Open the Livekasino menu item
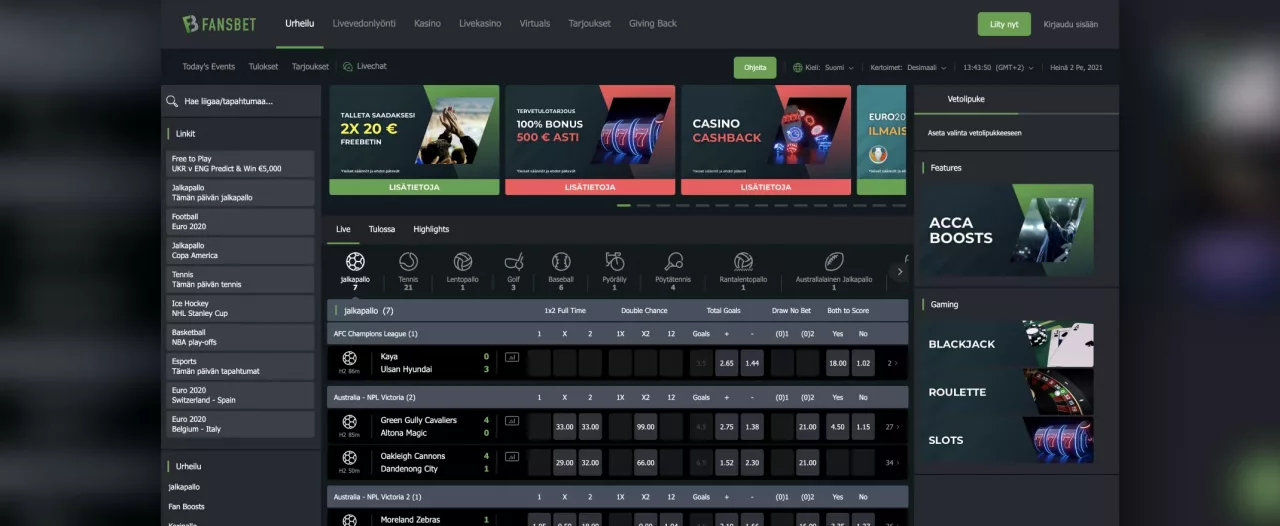Screen dimensions: 1280x526 pyautogui.click(x=480, y=24)
